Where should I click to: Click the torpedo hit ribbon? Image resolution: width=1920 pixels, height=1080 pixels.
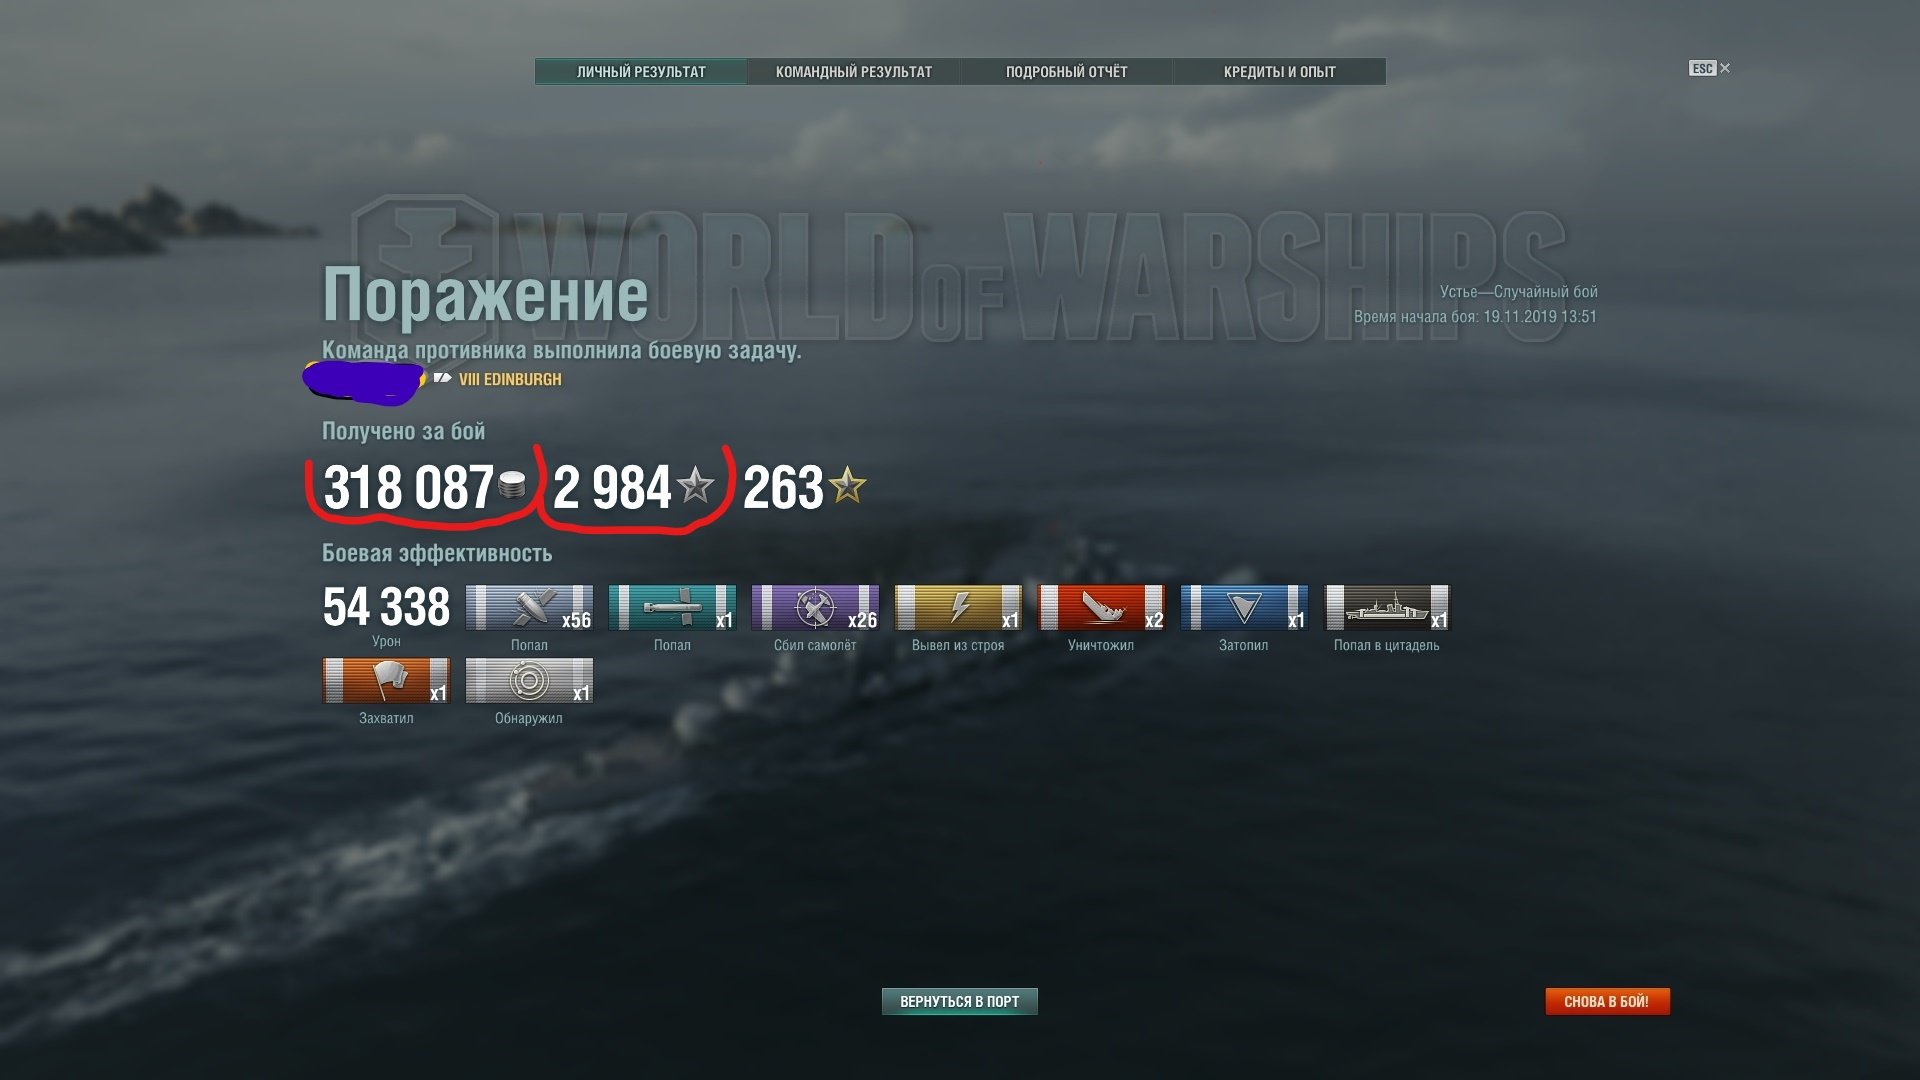(672, 608)
